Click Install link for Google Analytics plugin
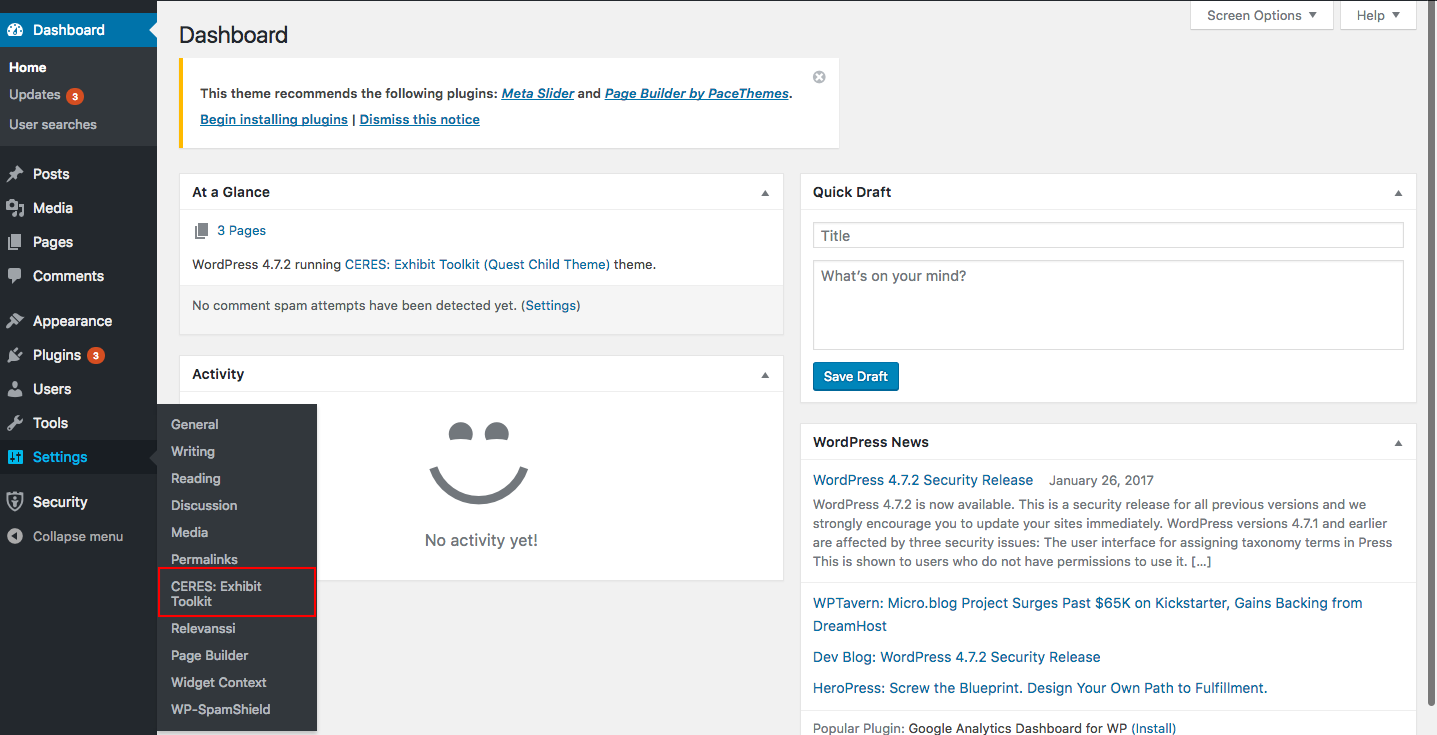This screenshot has height=735, width=1437. pyautogui.click(x=1154, y=728)
